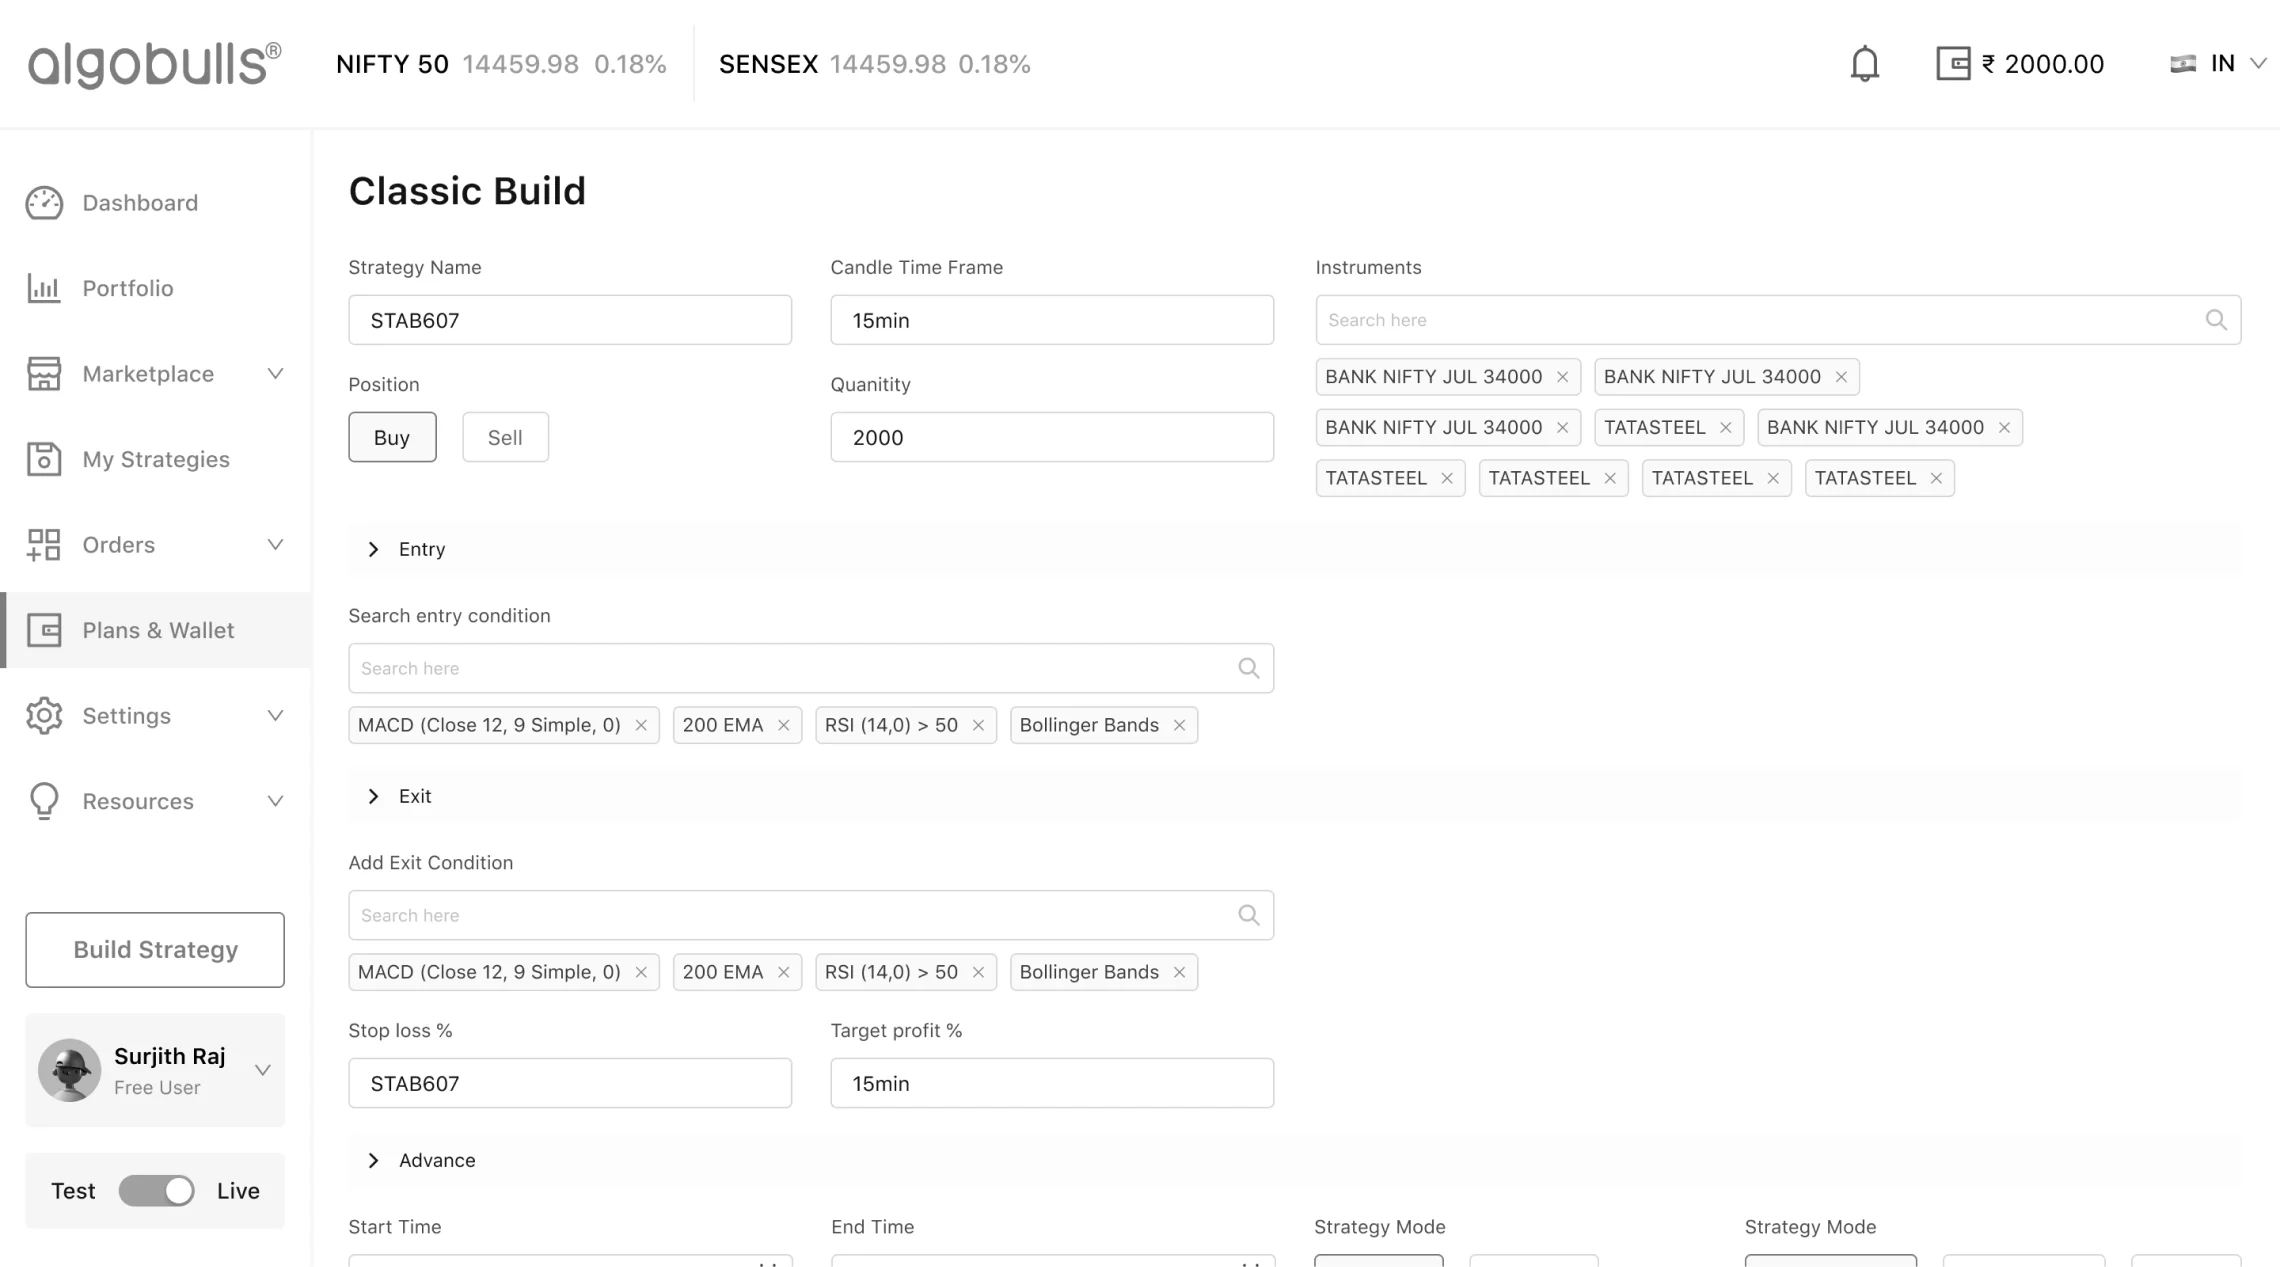
Task: Toggle Test to Live mode switch
Action: point(154,1191)
